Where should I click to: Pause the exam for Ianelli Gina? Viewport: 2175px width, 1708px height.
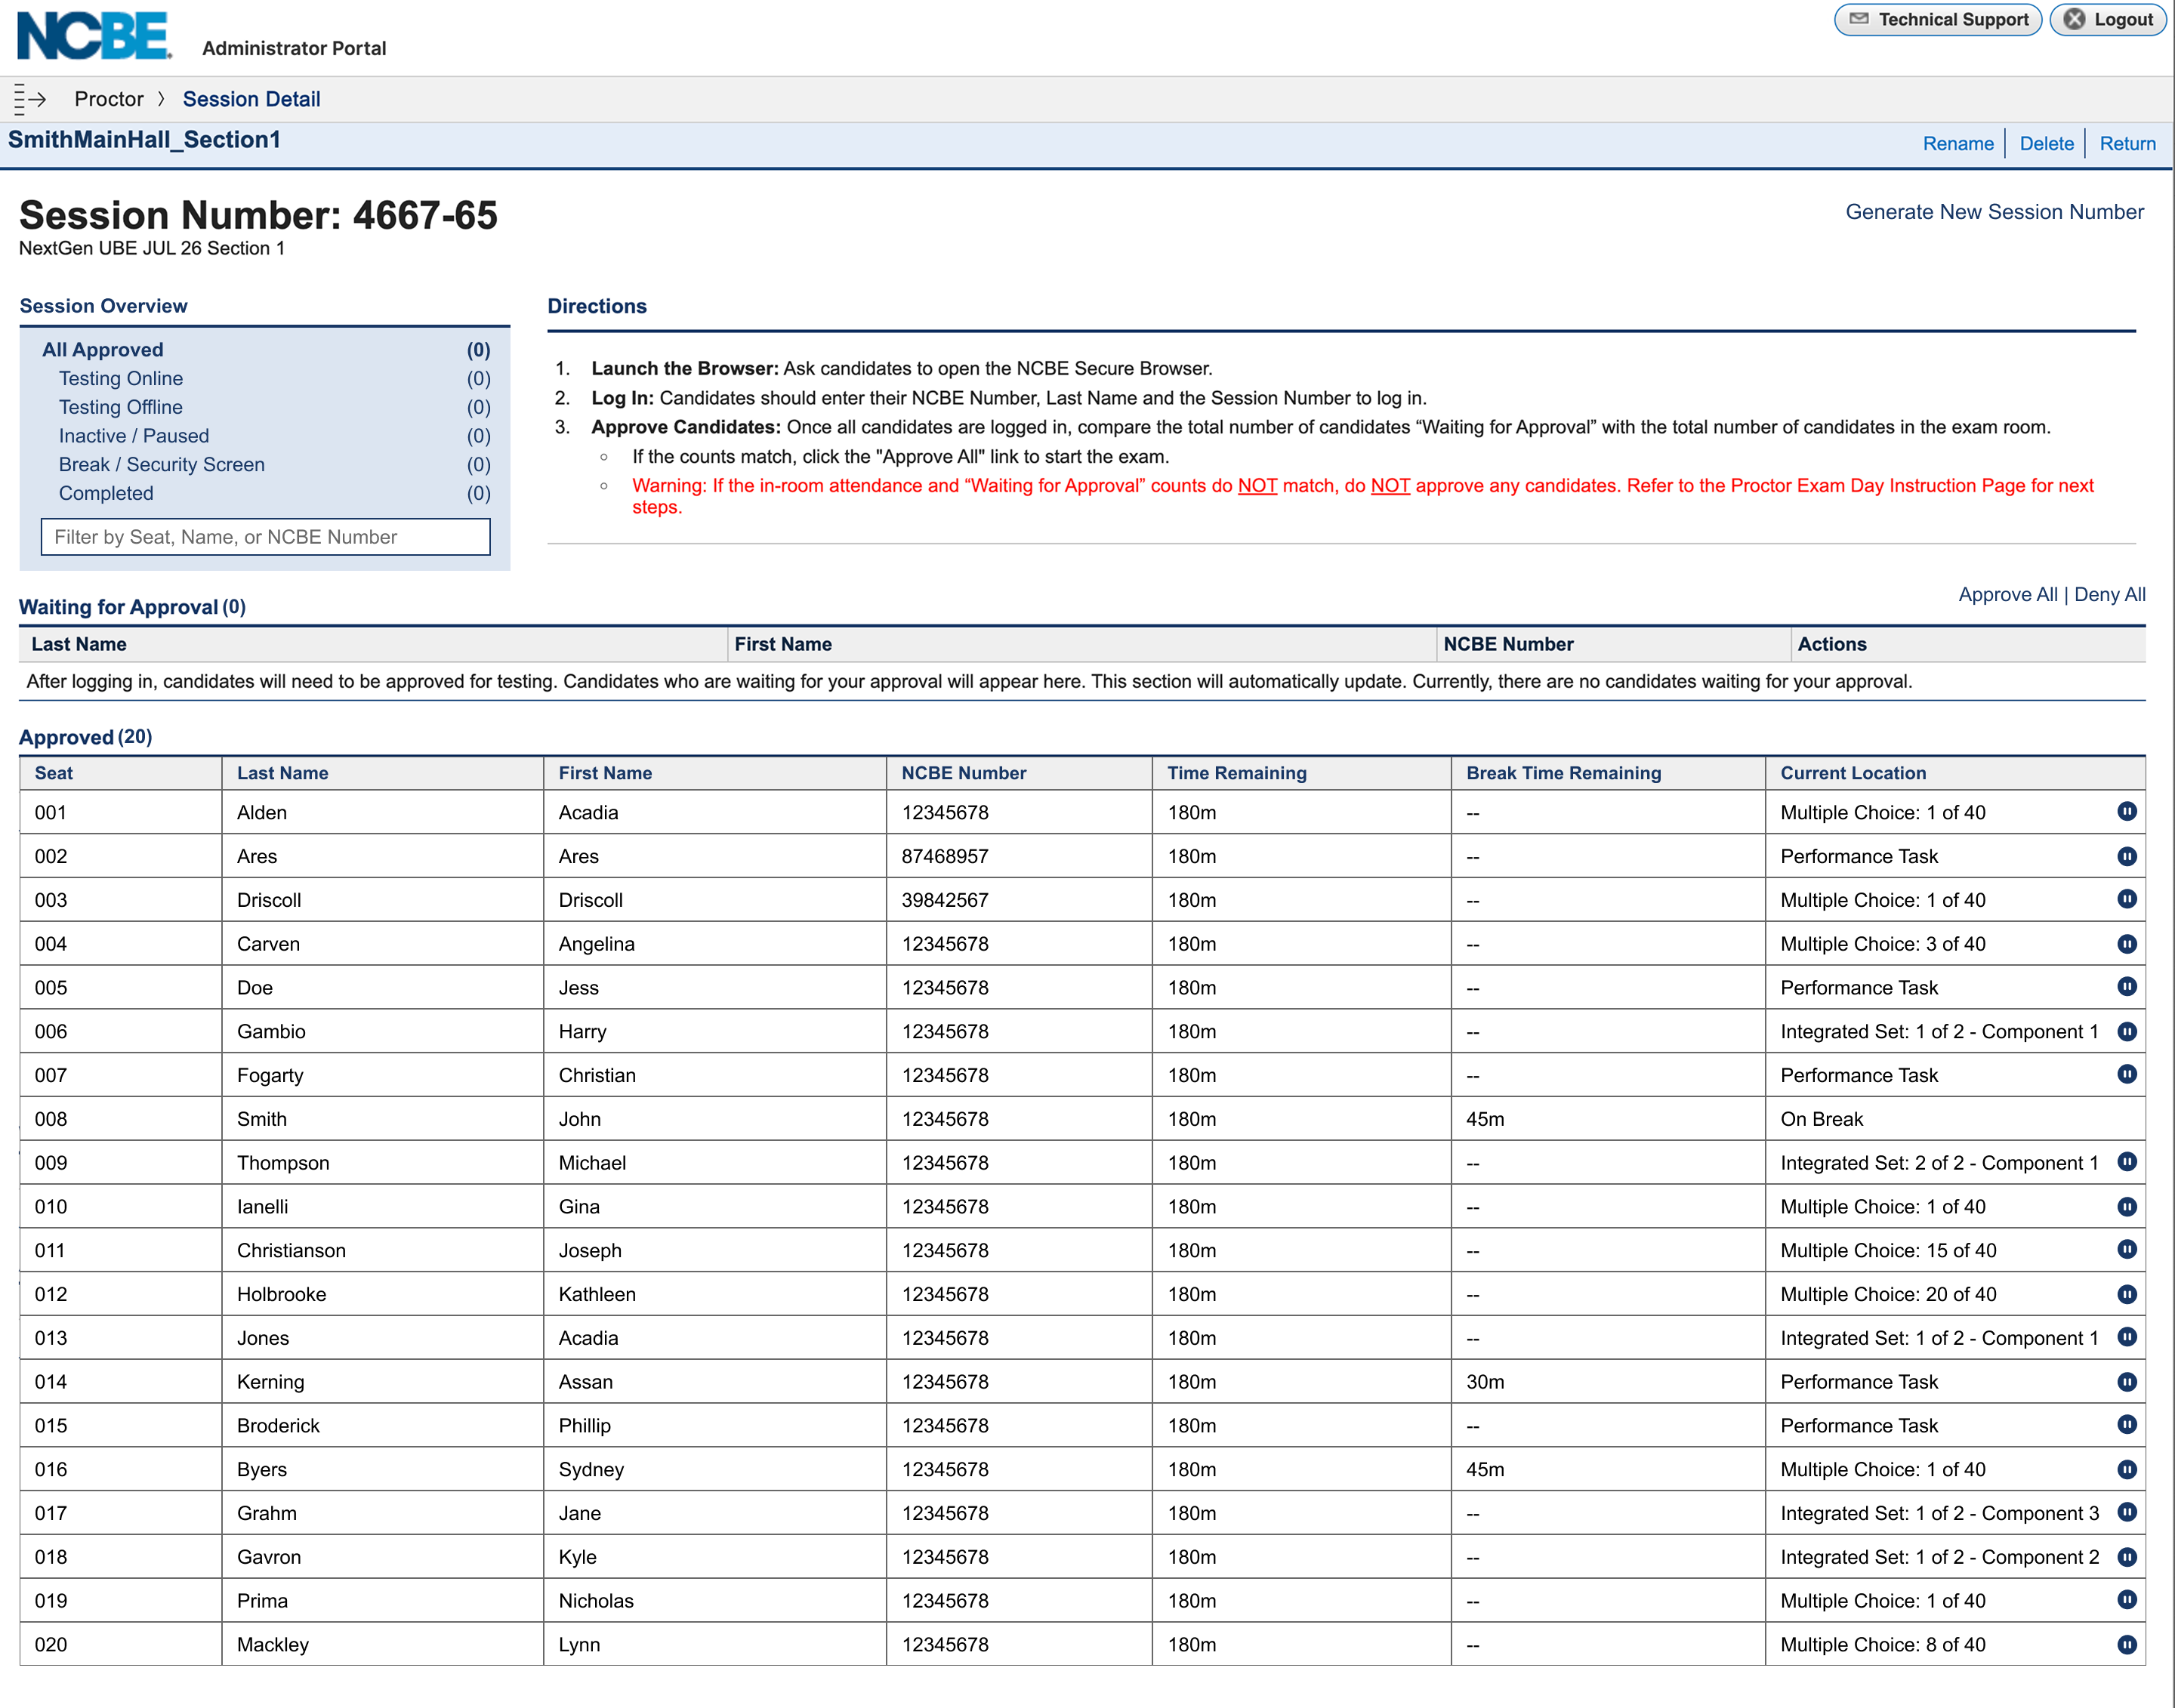pyautogui.click(x=2126, y=1206)
